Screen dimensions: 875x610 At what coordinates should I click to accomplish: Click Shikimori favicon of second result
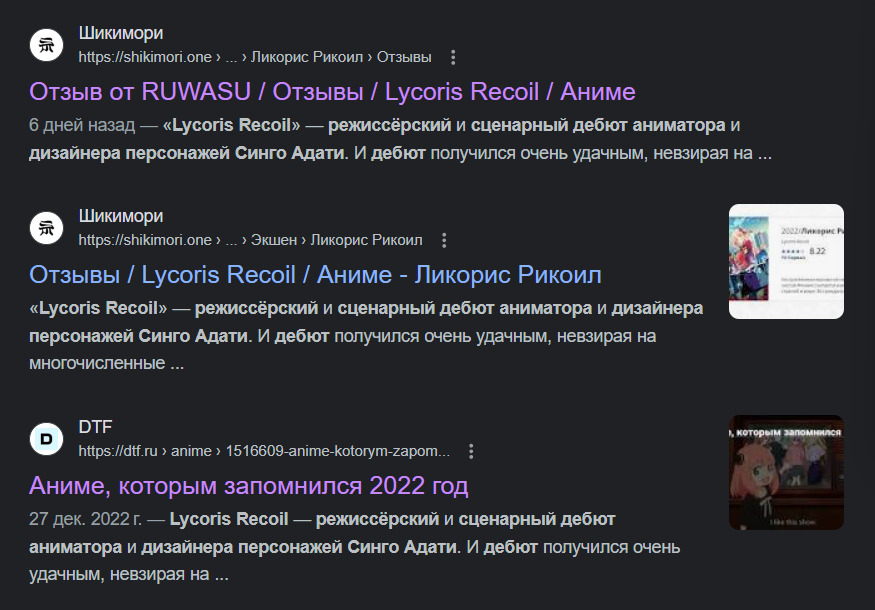click(46, 228)
